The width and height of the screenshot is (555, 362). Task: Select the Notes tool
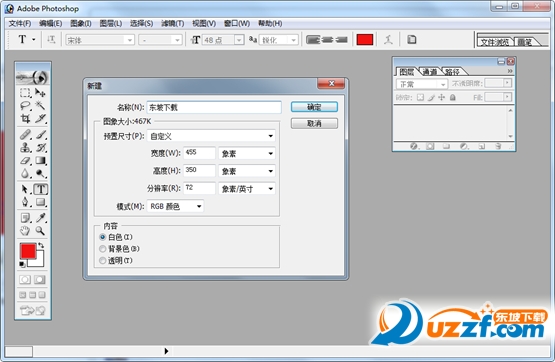(x=25, y=218)
